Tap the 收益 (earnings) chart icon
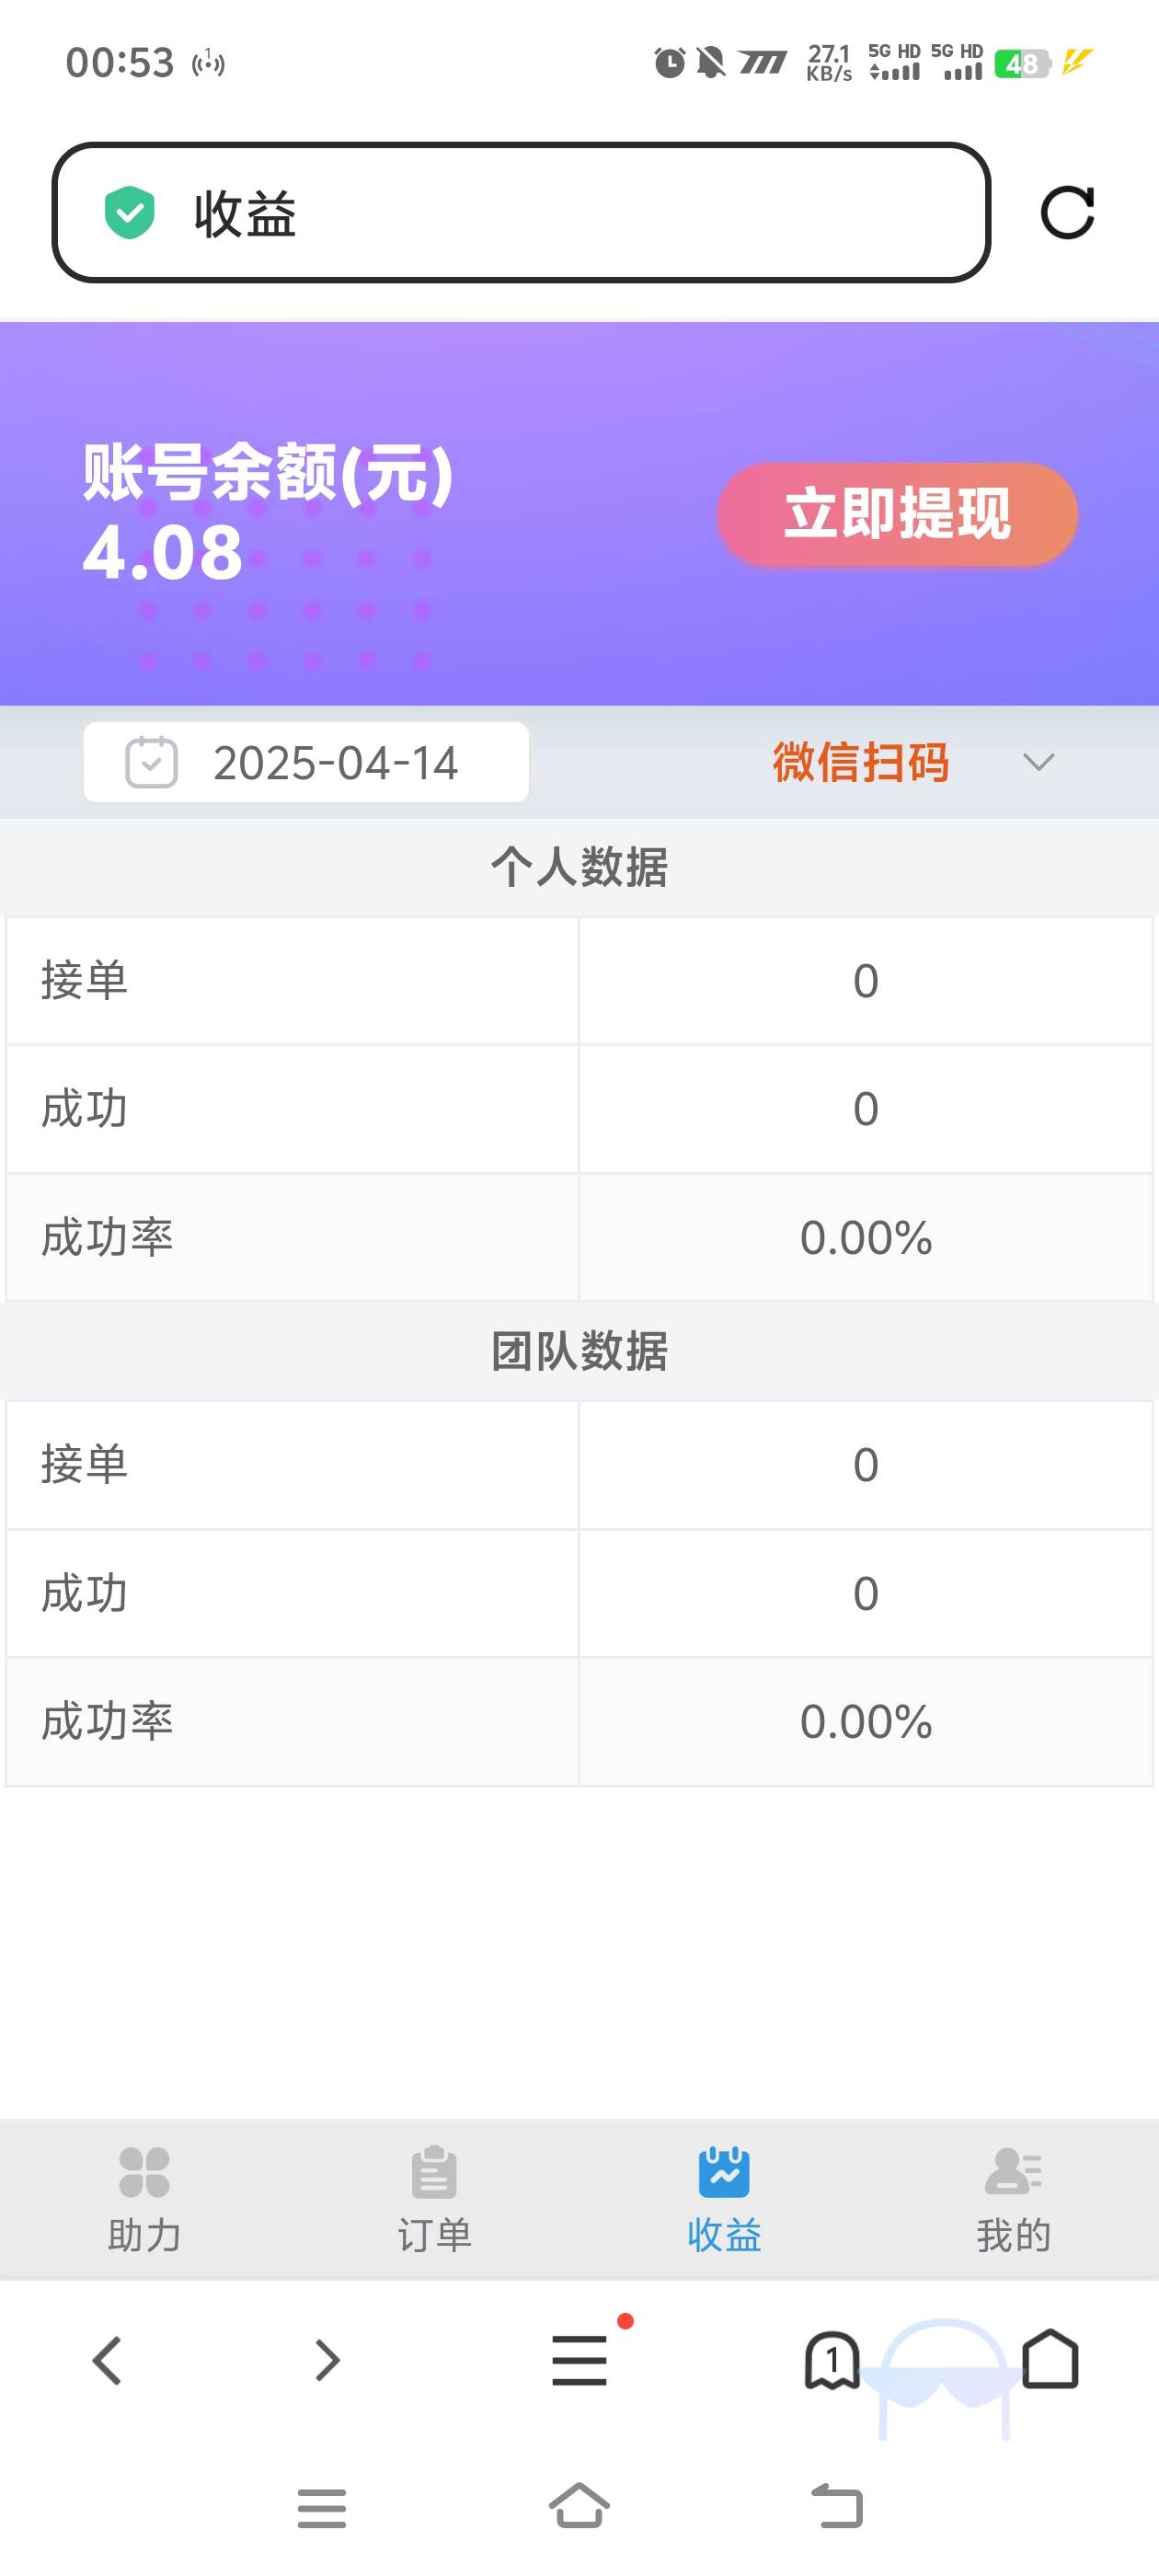The height and width of the screenshot is (2576, 1159). (x=724, y=2173)
